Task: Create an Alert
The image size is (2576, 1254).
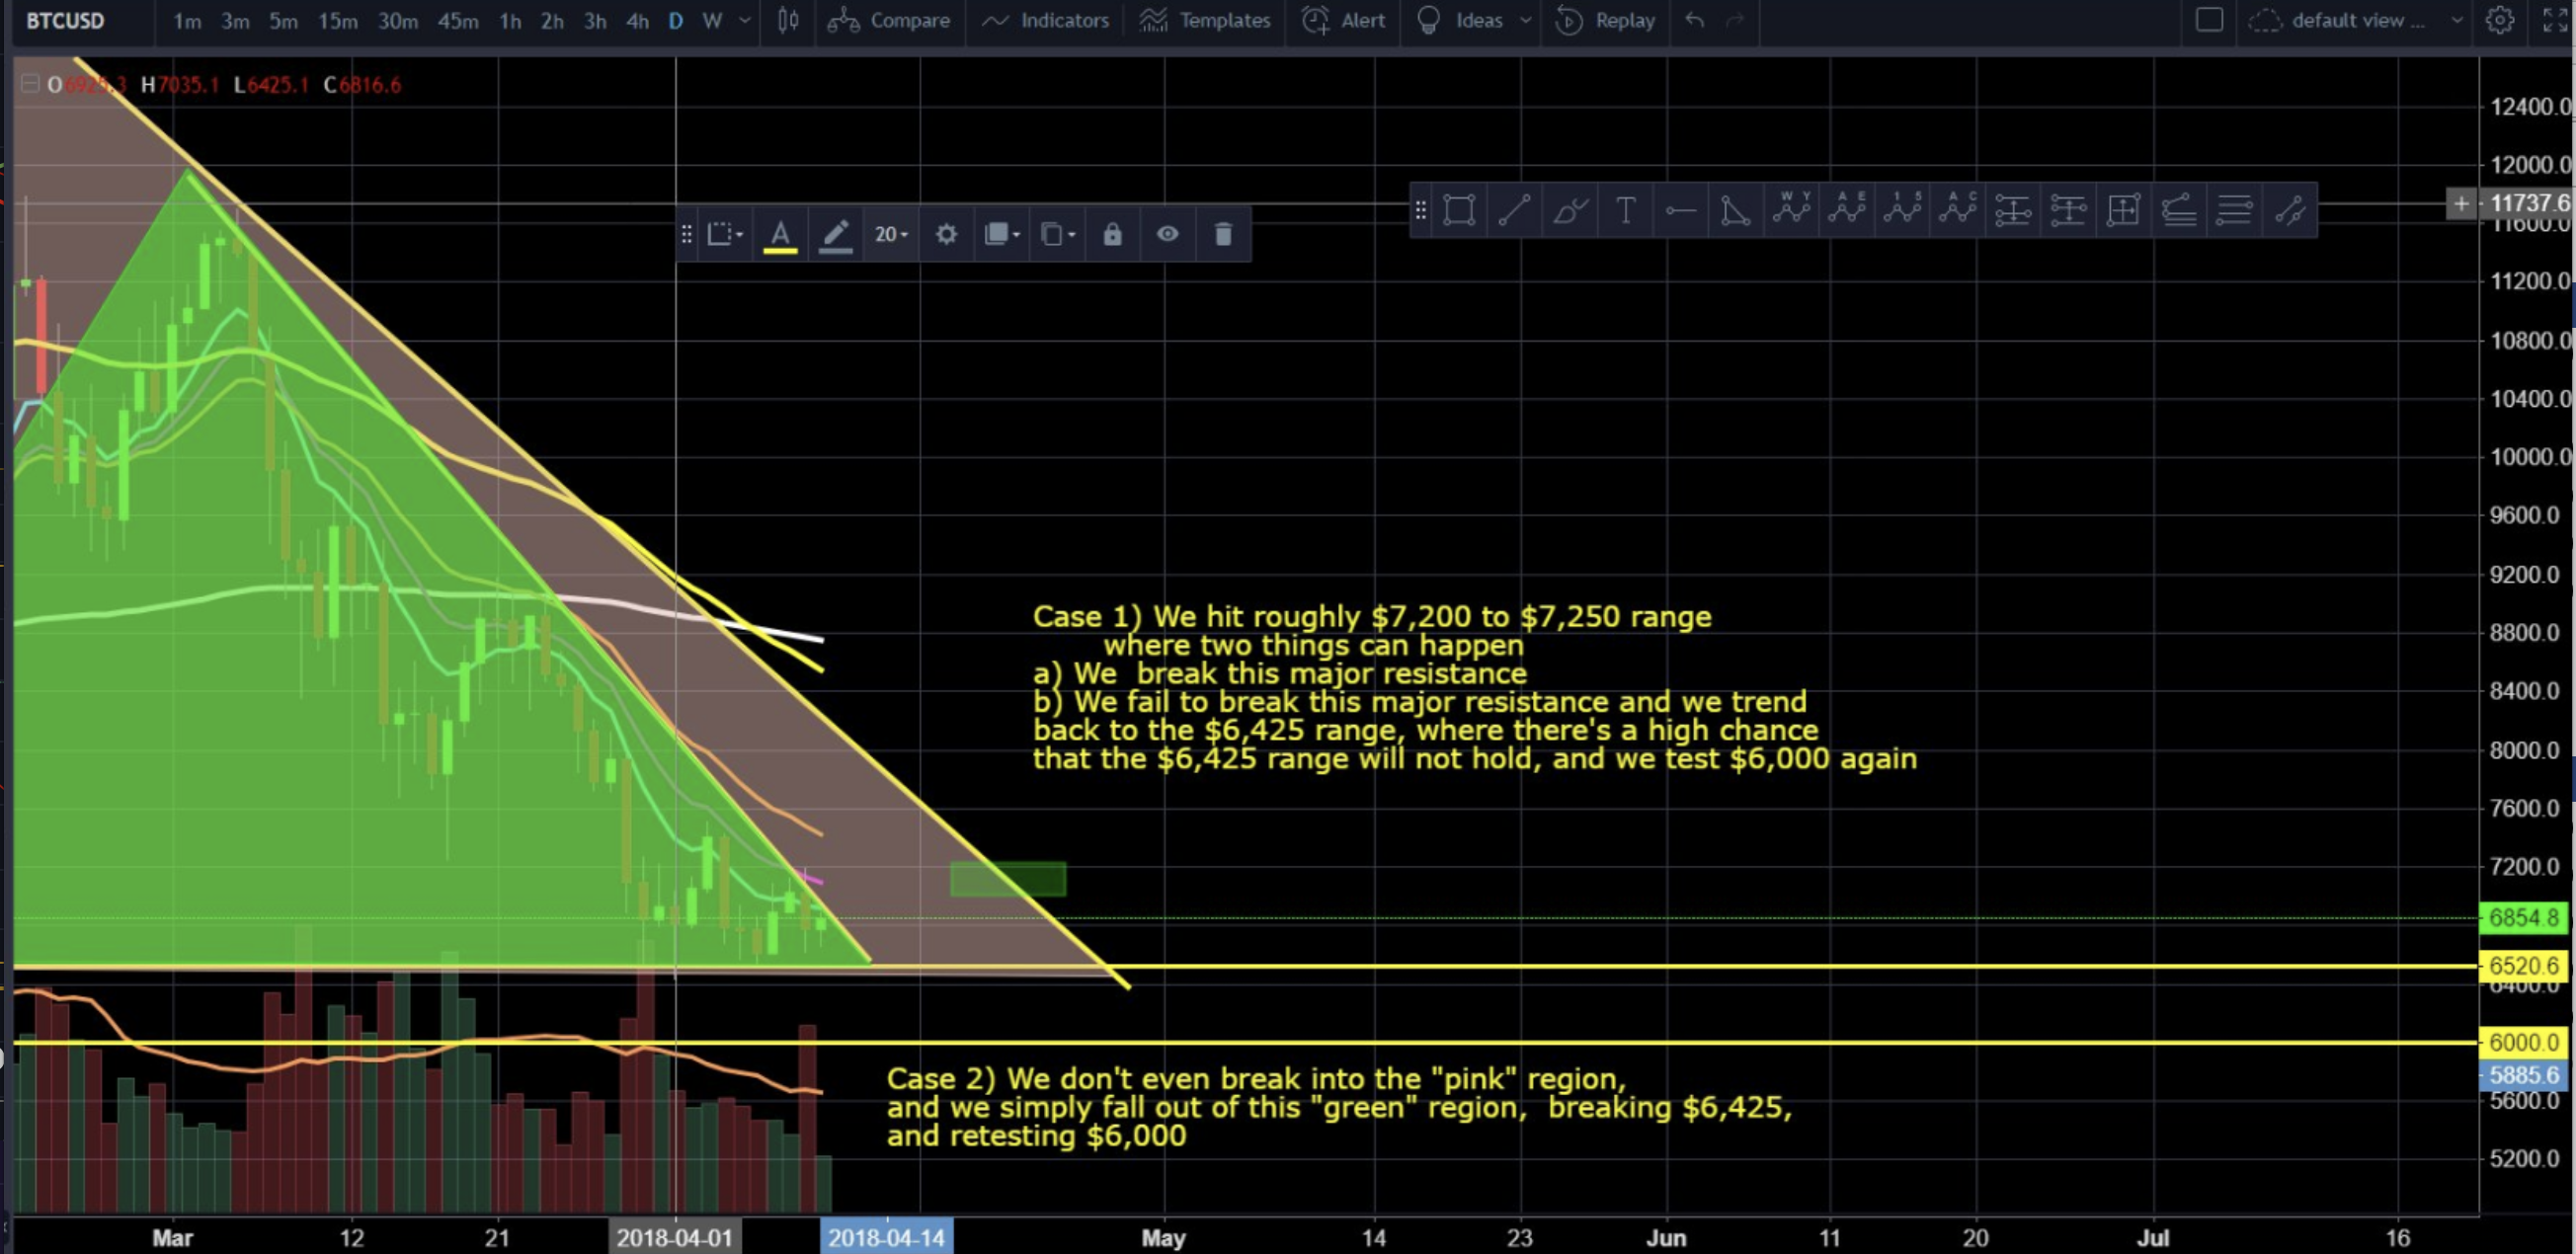Action: (1343, 20)
